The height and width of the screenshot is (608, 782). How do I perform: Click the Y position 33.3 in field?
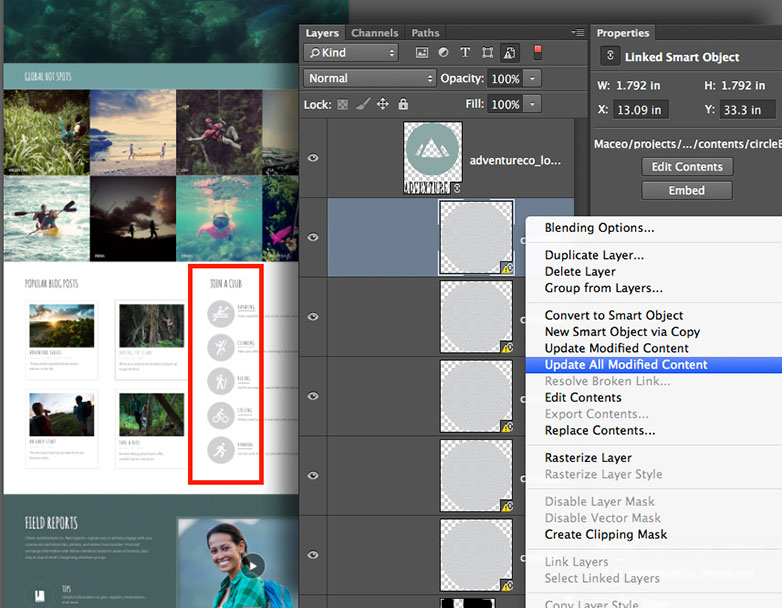747,110
